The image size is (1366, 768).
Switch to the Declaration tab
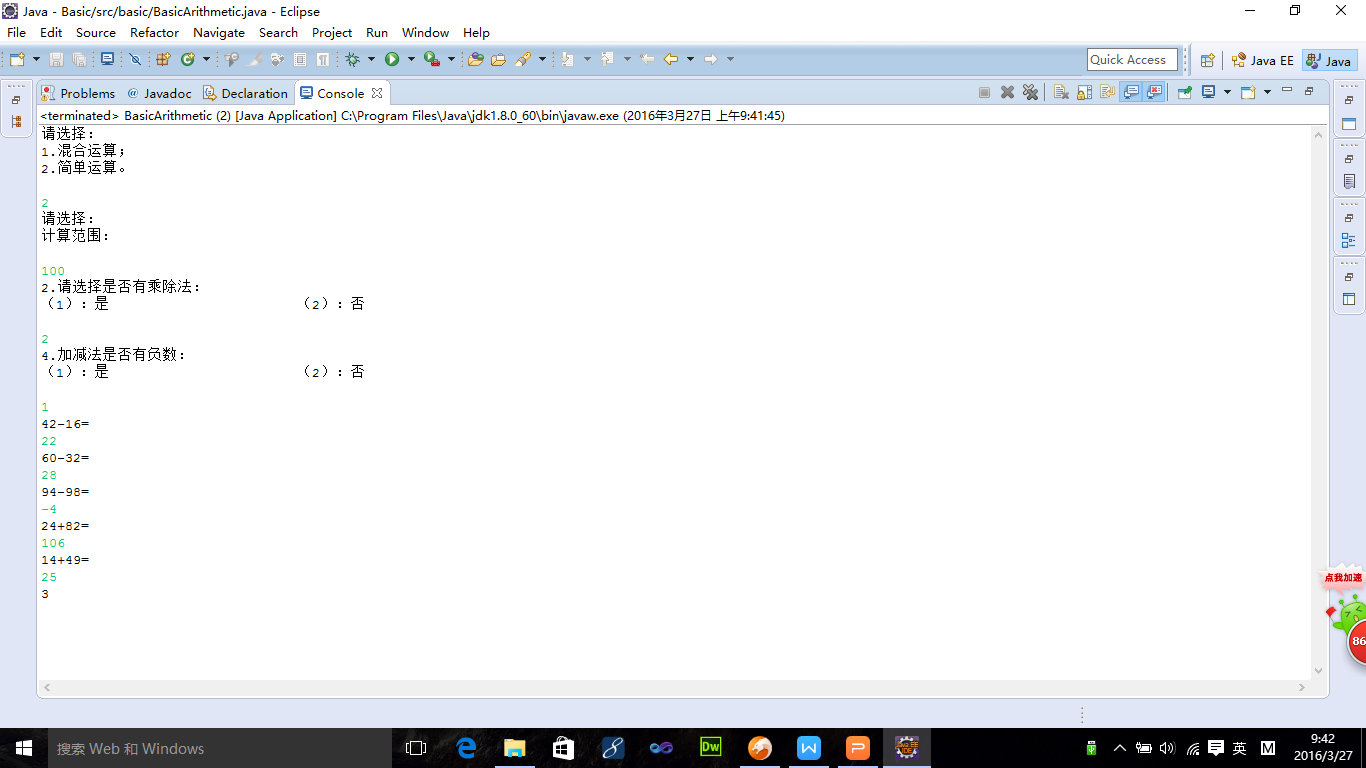tap(245, 93)
